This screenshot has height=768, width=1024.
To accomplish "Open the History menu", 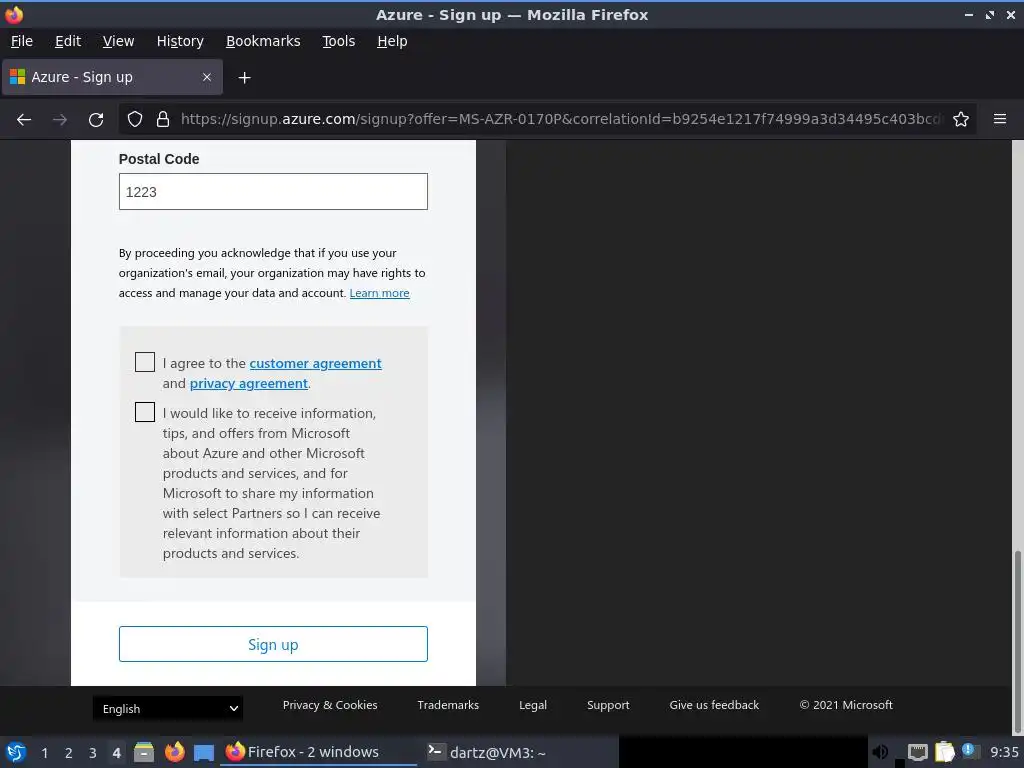I will (180, 41).
